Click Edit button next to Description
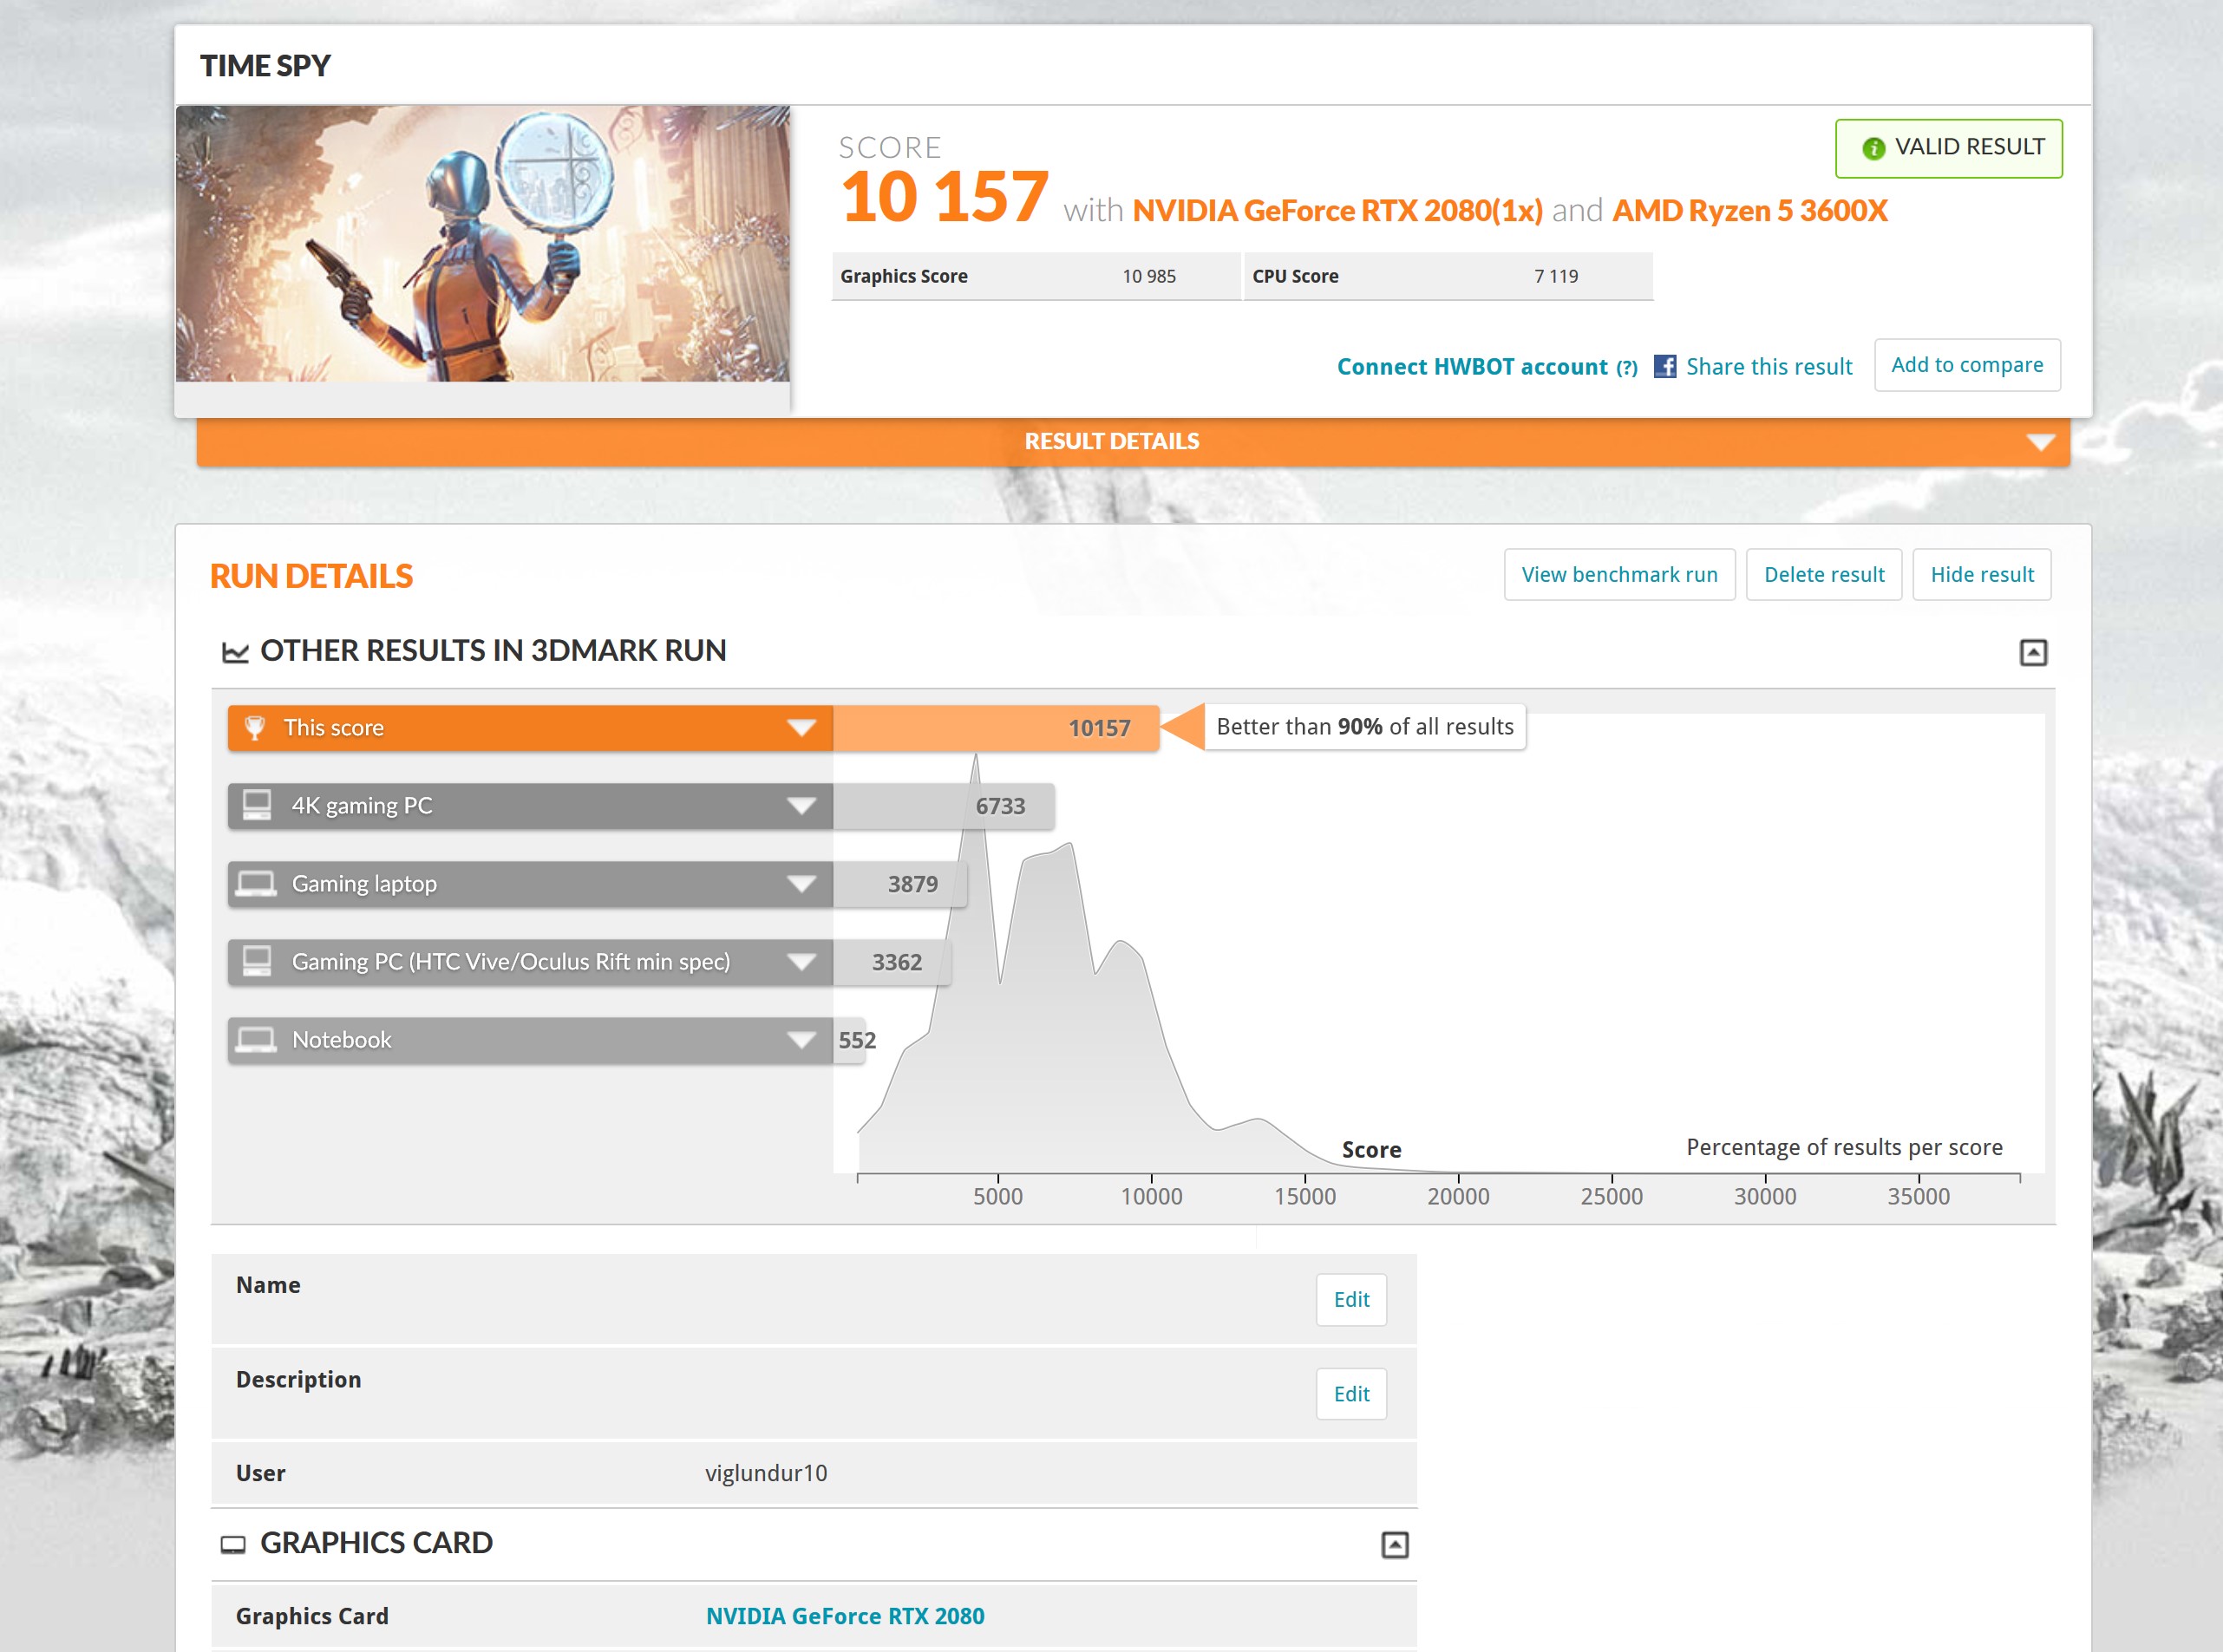 (x=1351, y=1394)
